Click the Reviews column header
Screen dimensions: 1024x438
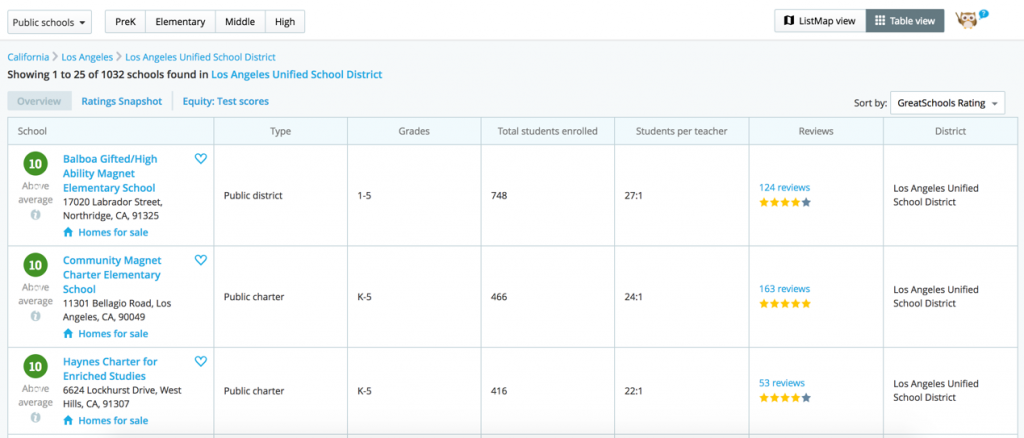point(816,131)
